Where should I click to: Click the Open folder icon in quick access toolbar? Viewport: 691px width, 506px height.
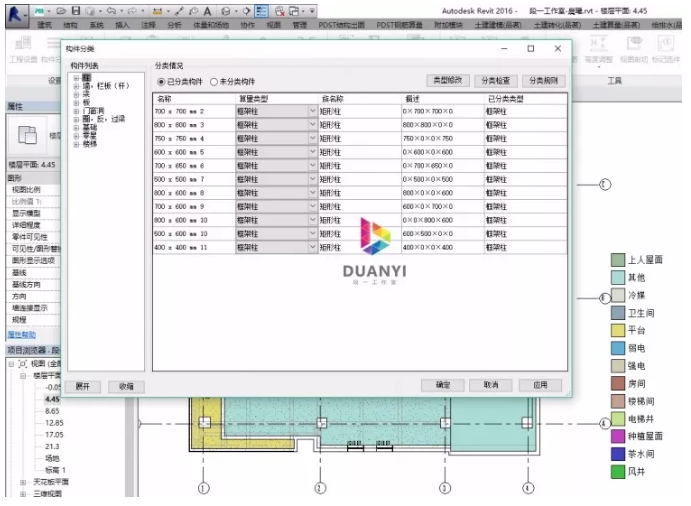pyautogui.click(x=61, y=11)
